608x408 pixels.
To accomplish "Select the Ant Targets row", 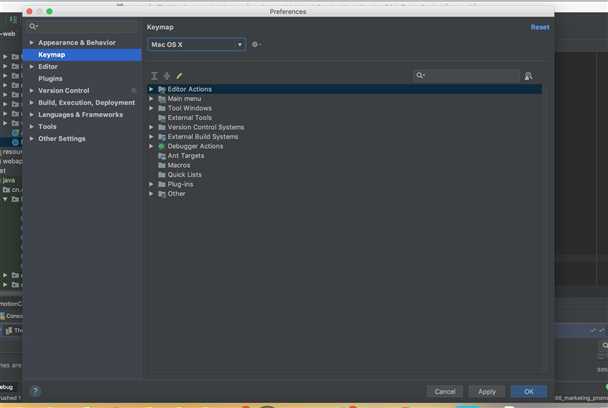I will pos(345,156).
